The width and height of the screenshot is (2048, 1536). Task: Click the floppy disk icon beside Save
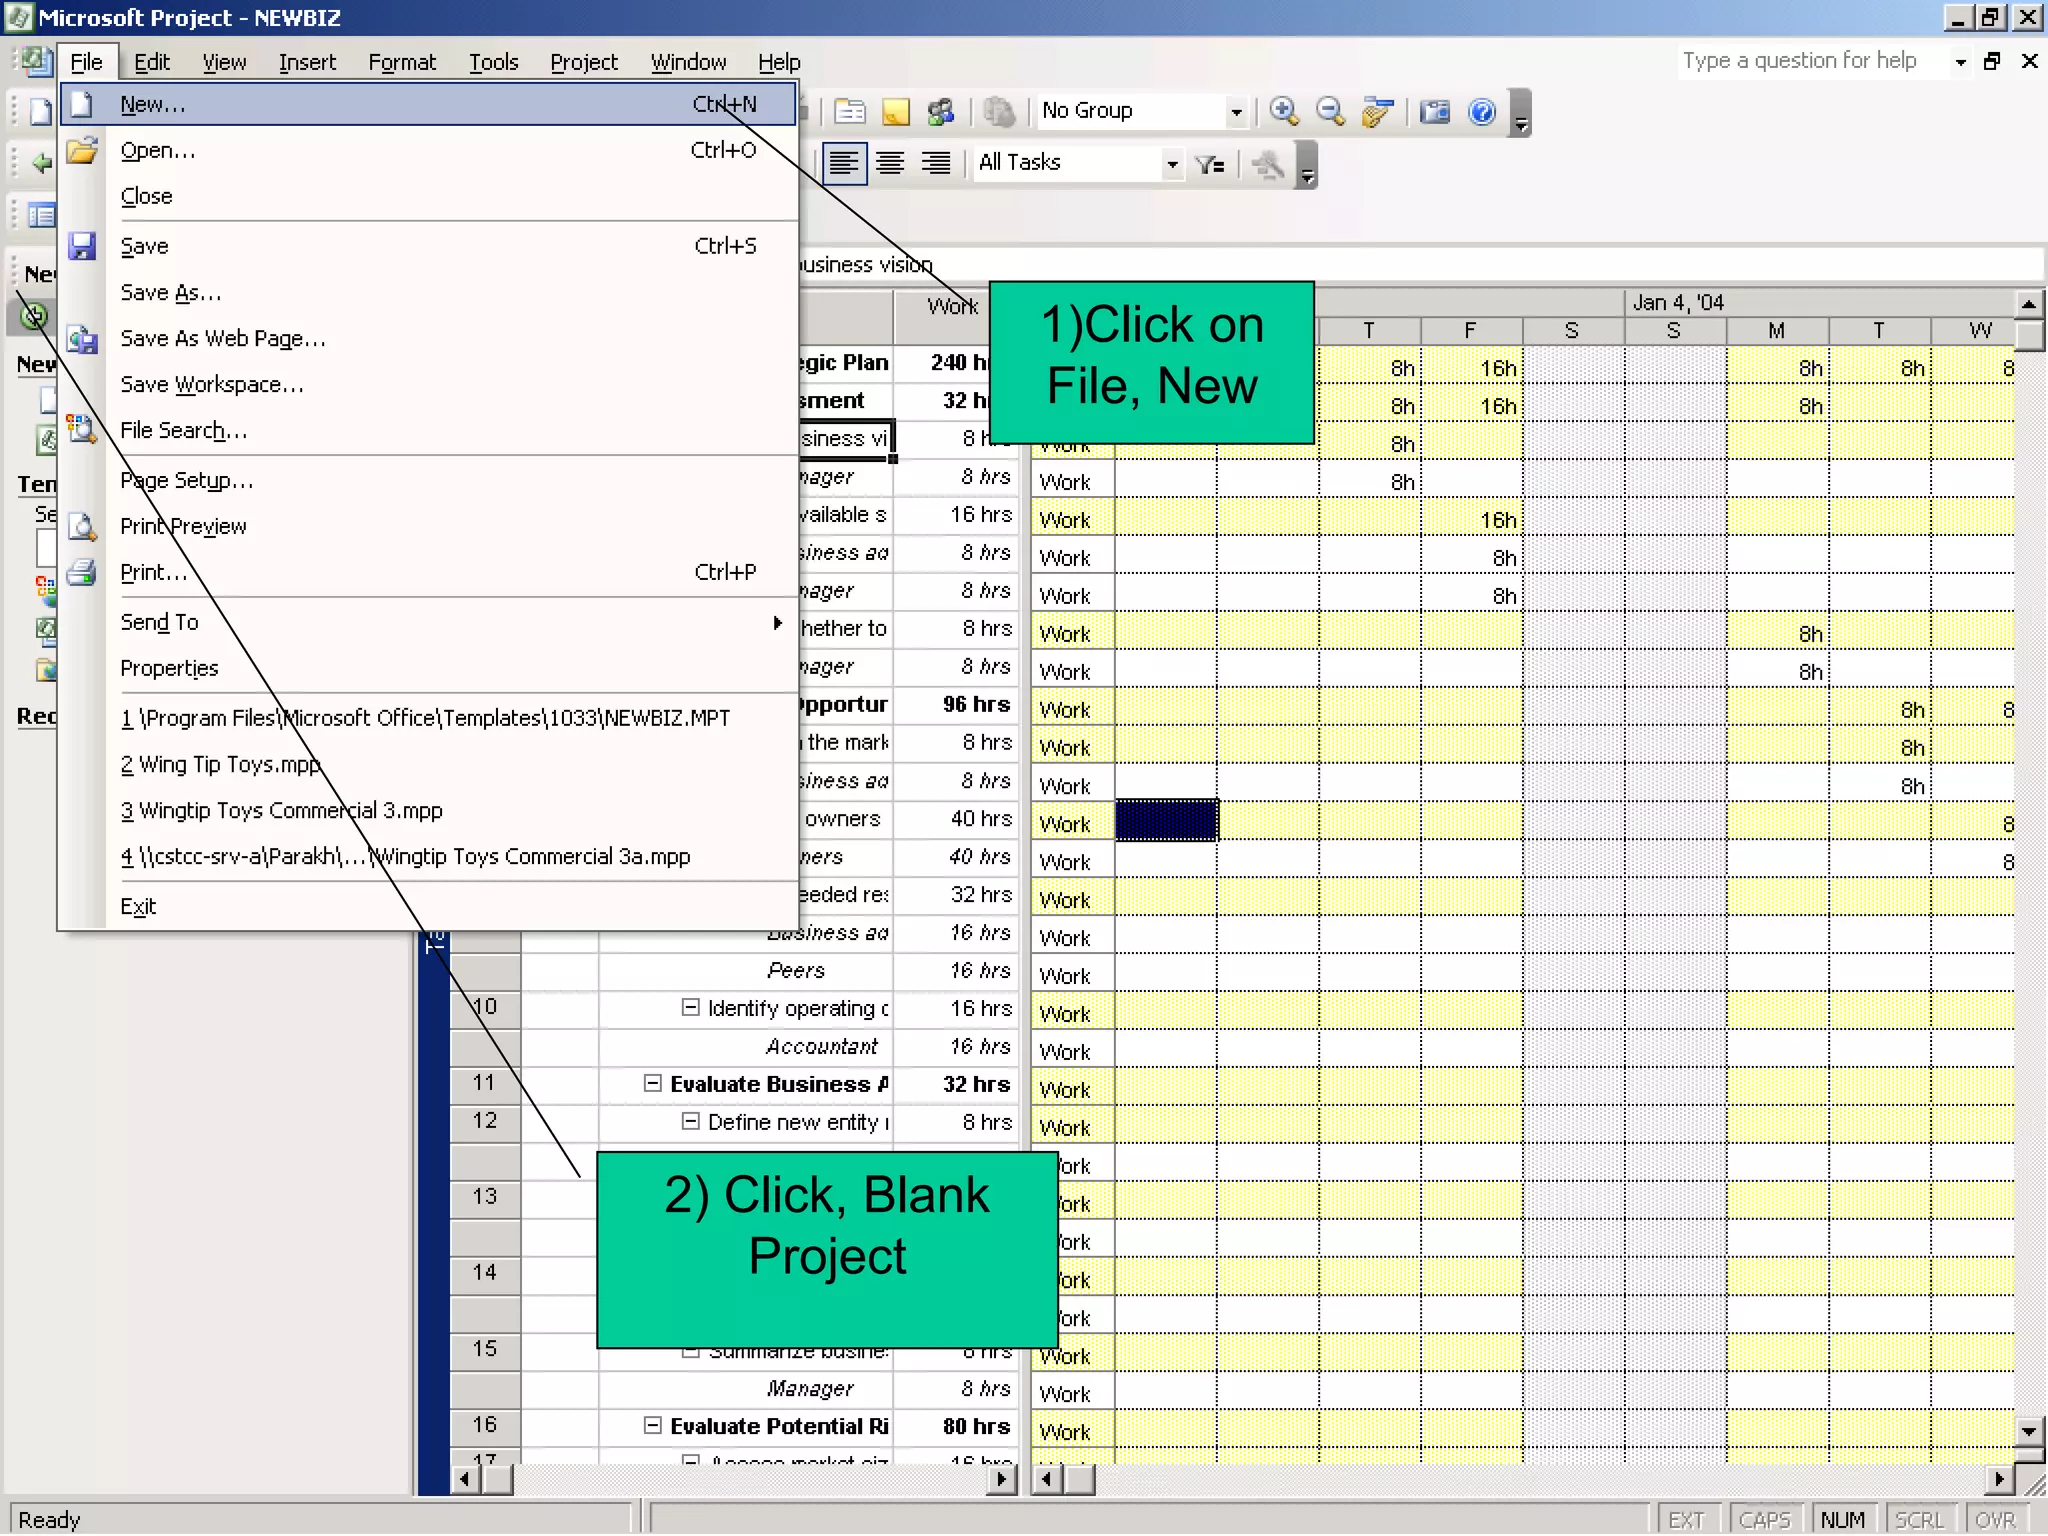[82, 246]
